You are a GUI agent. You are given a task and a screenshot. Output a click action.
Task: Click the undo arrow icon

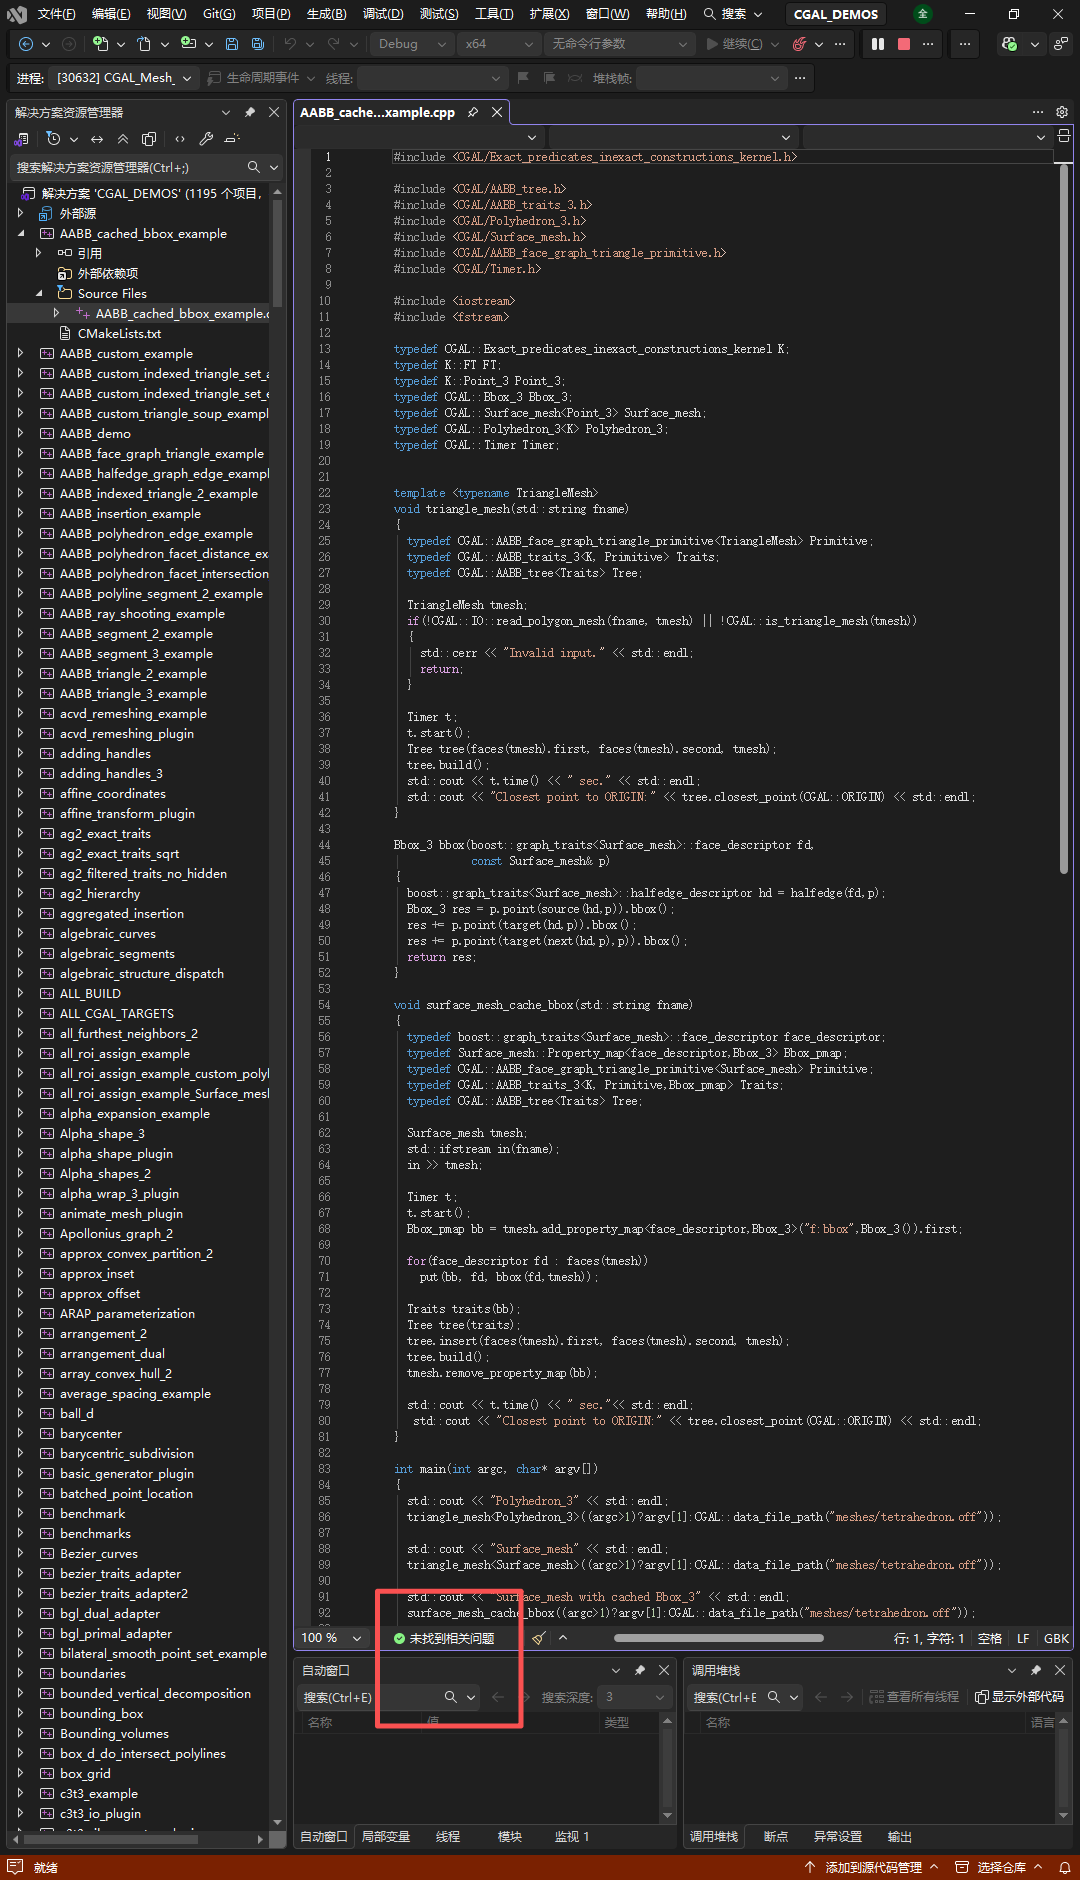(x=290, y=44)
